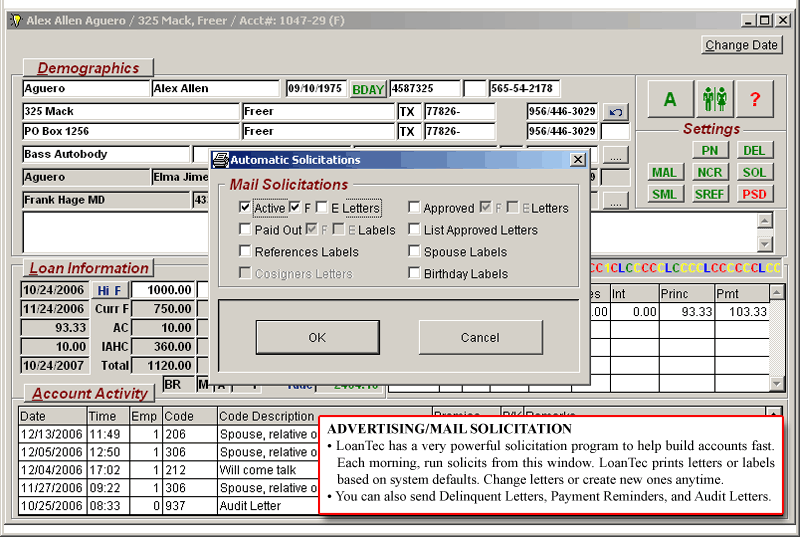Toggle the F checkbox next to Active
This screenshot has width=800, height=537.
point(294,207)
